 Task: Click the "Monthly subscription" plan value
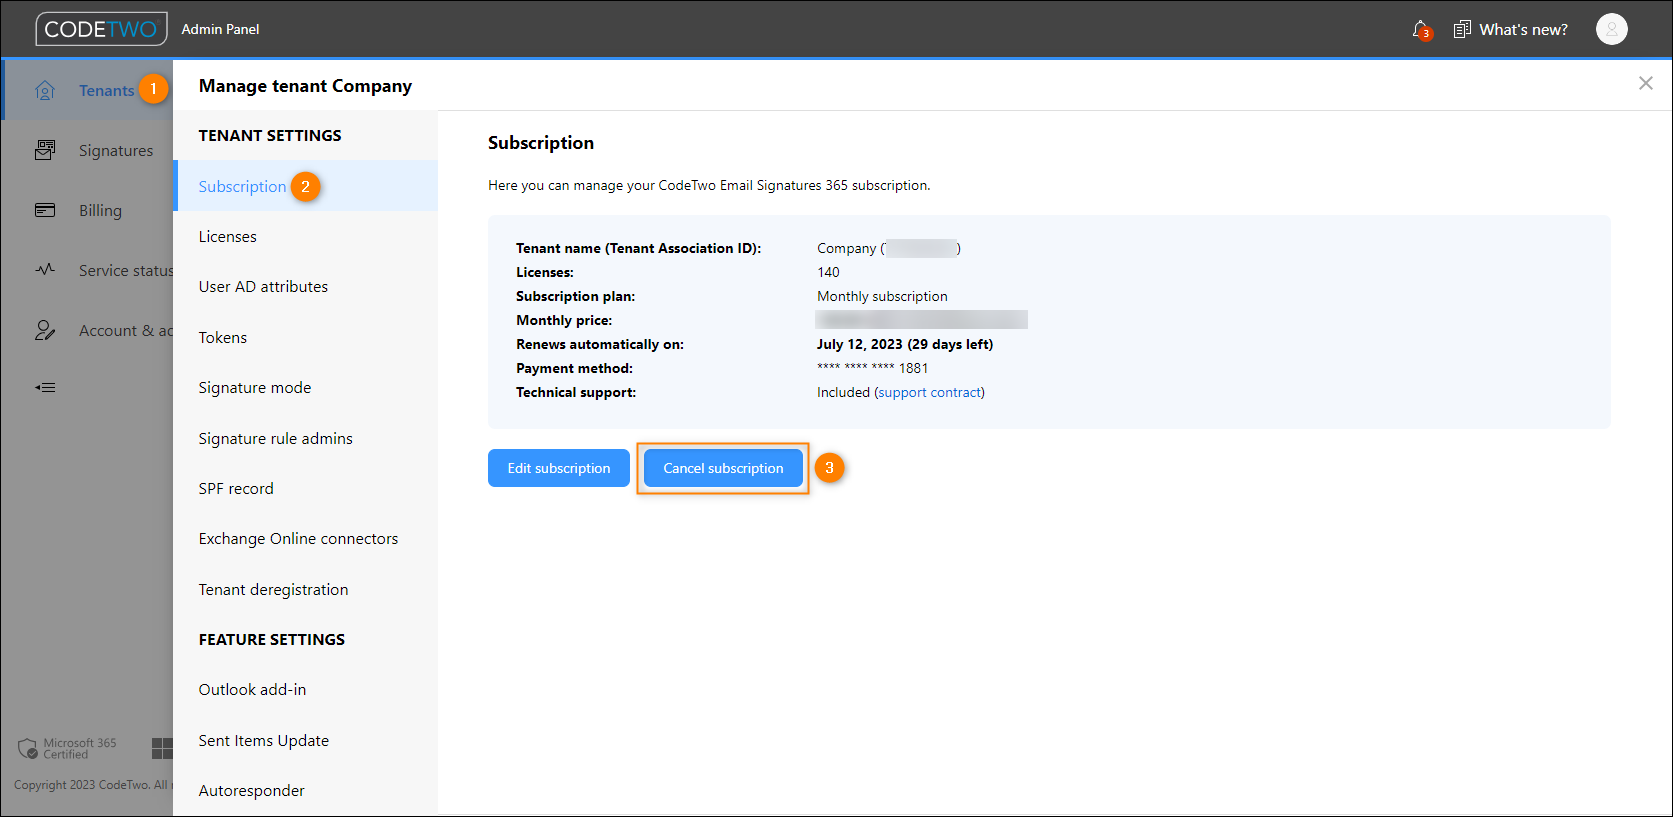click(882, 296)
